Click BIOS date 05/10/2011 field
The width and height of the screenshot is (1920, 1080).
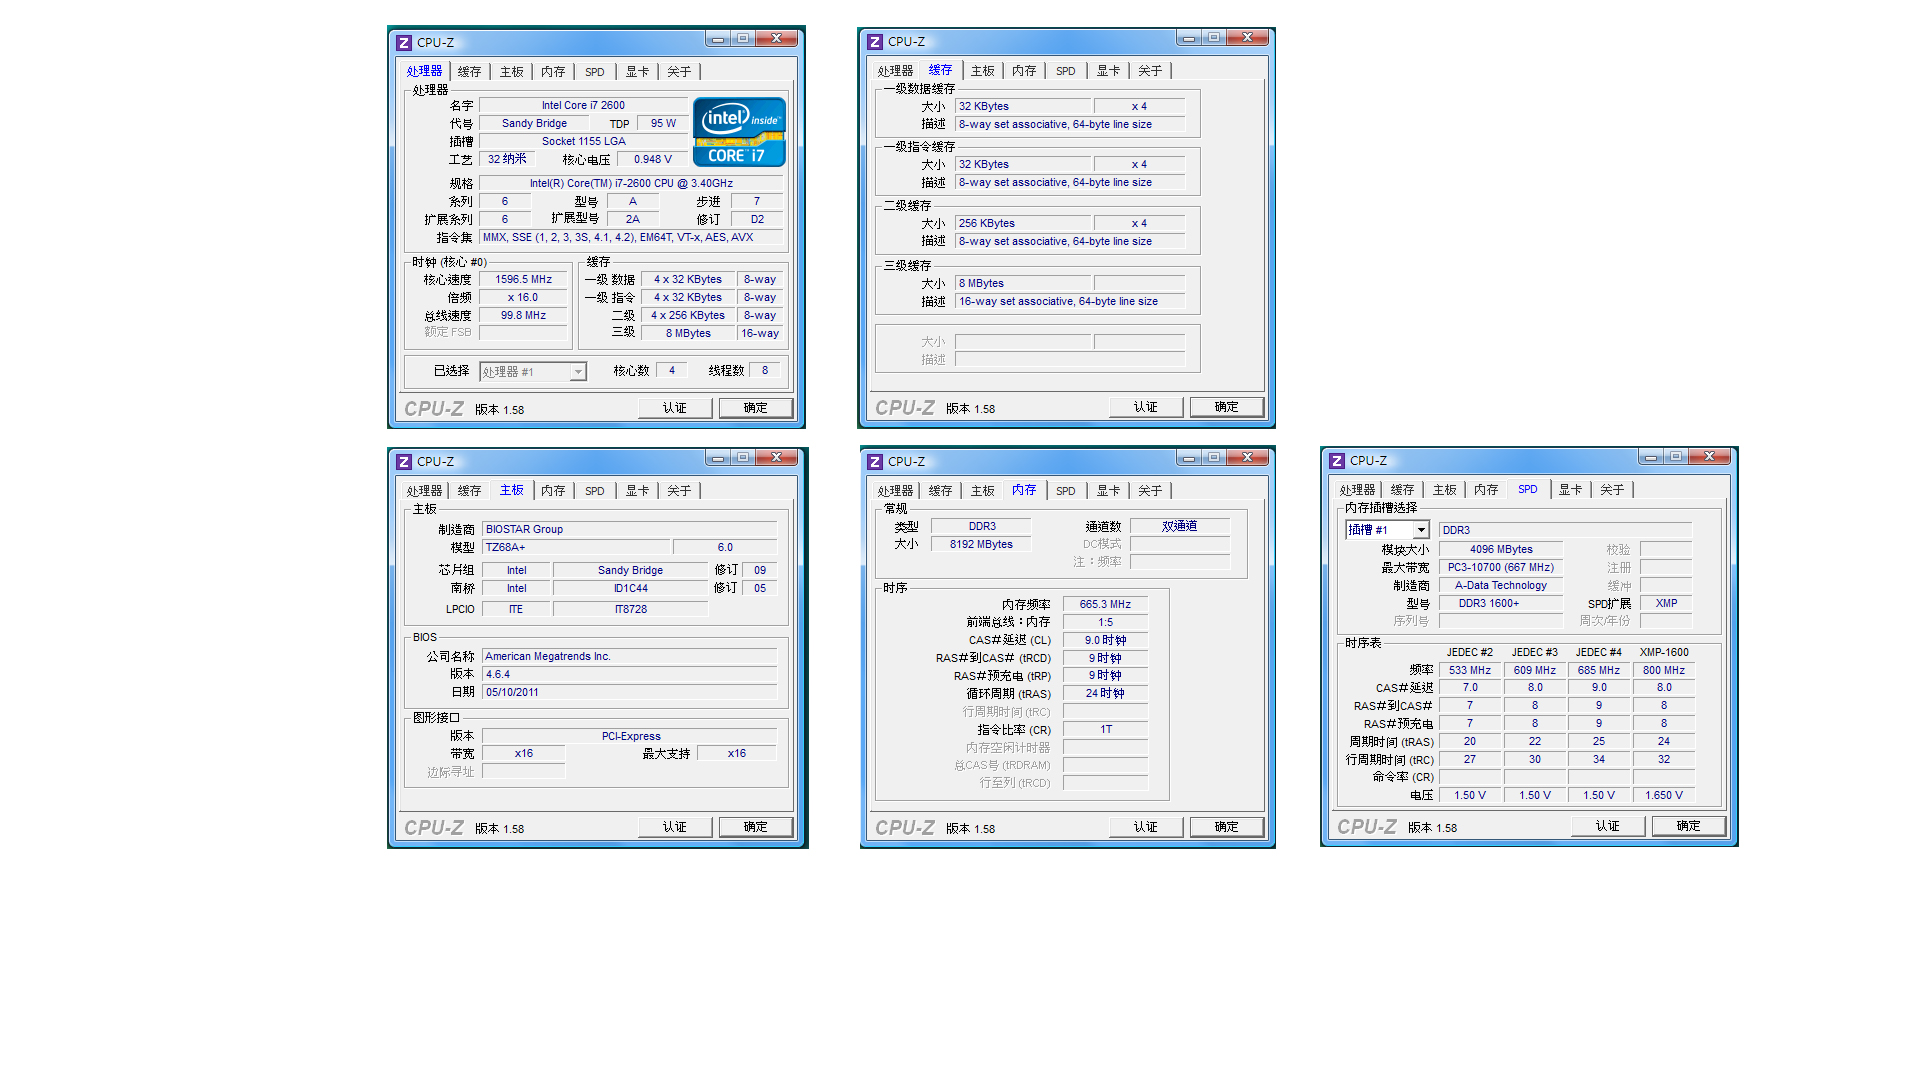[629, 693]
